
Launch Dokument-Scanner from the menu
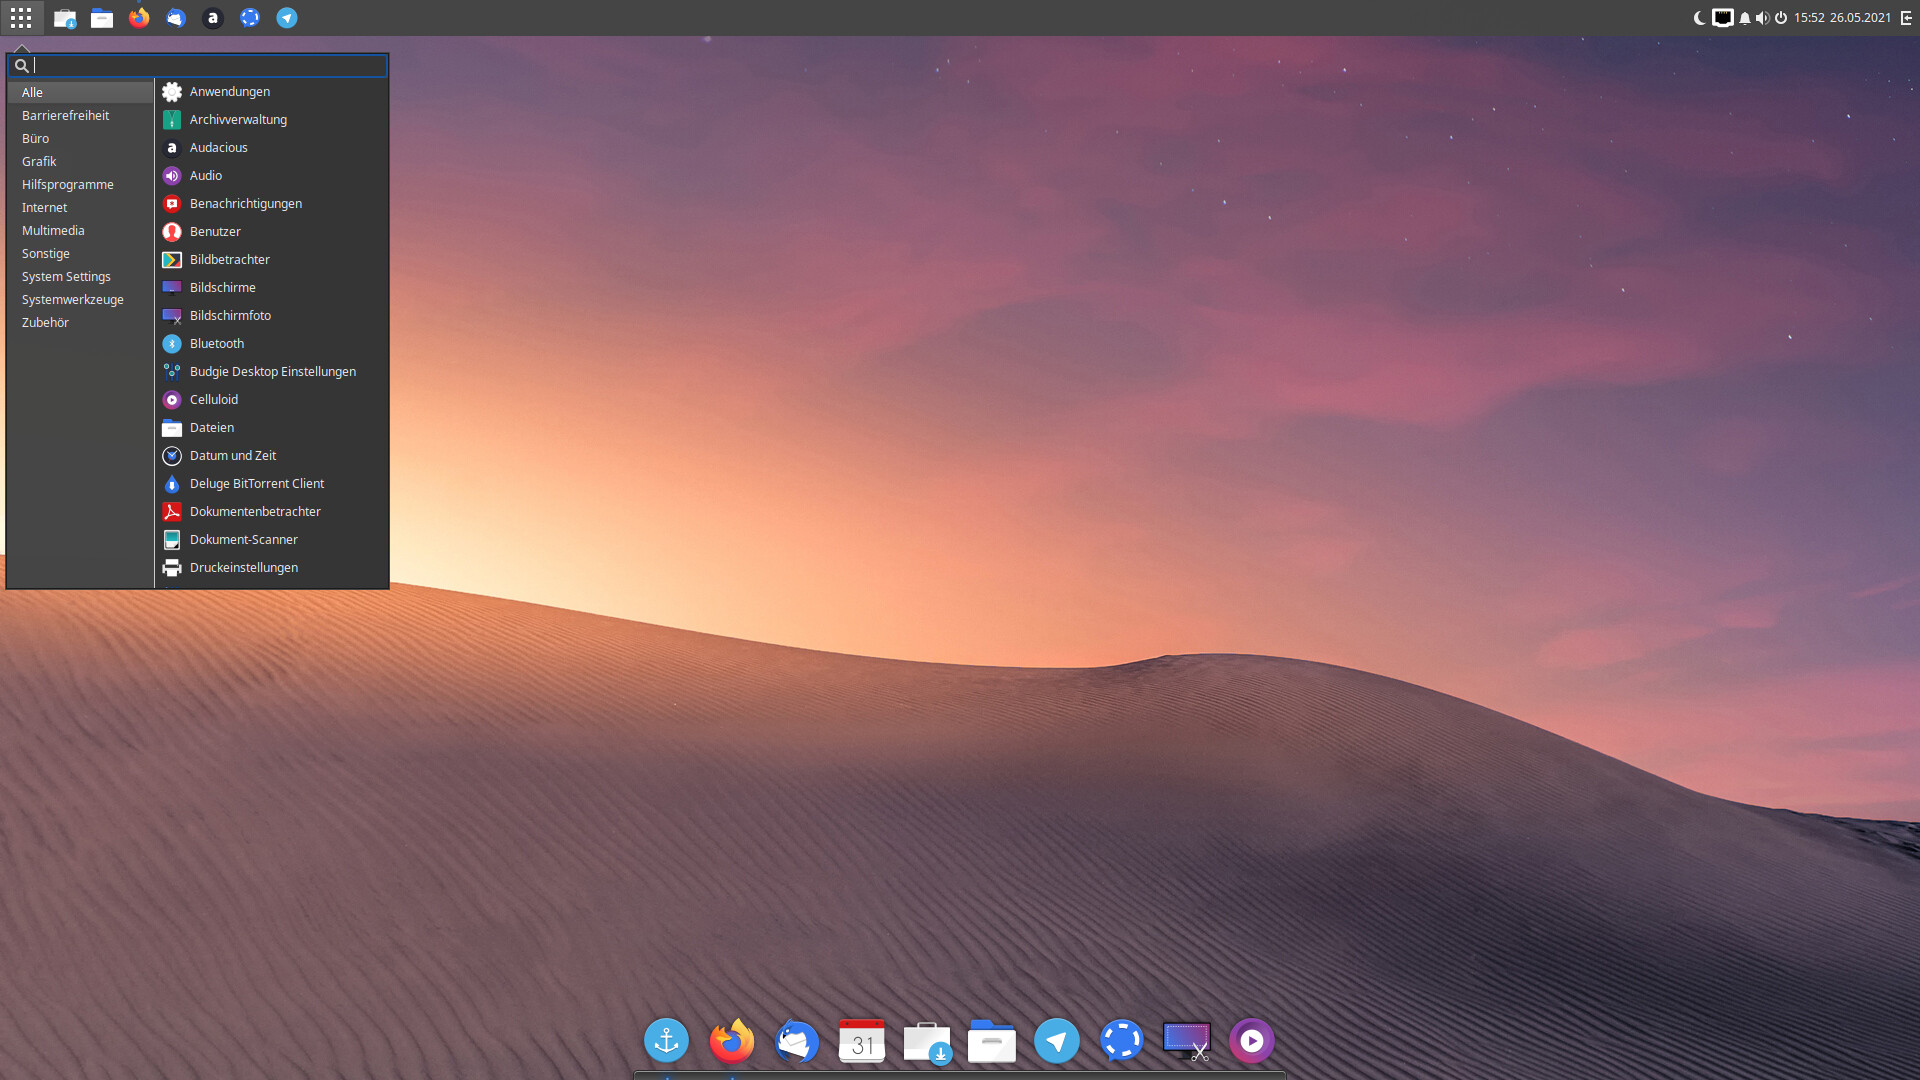tap(271, 539)
